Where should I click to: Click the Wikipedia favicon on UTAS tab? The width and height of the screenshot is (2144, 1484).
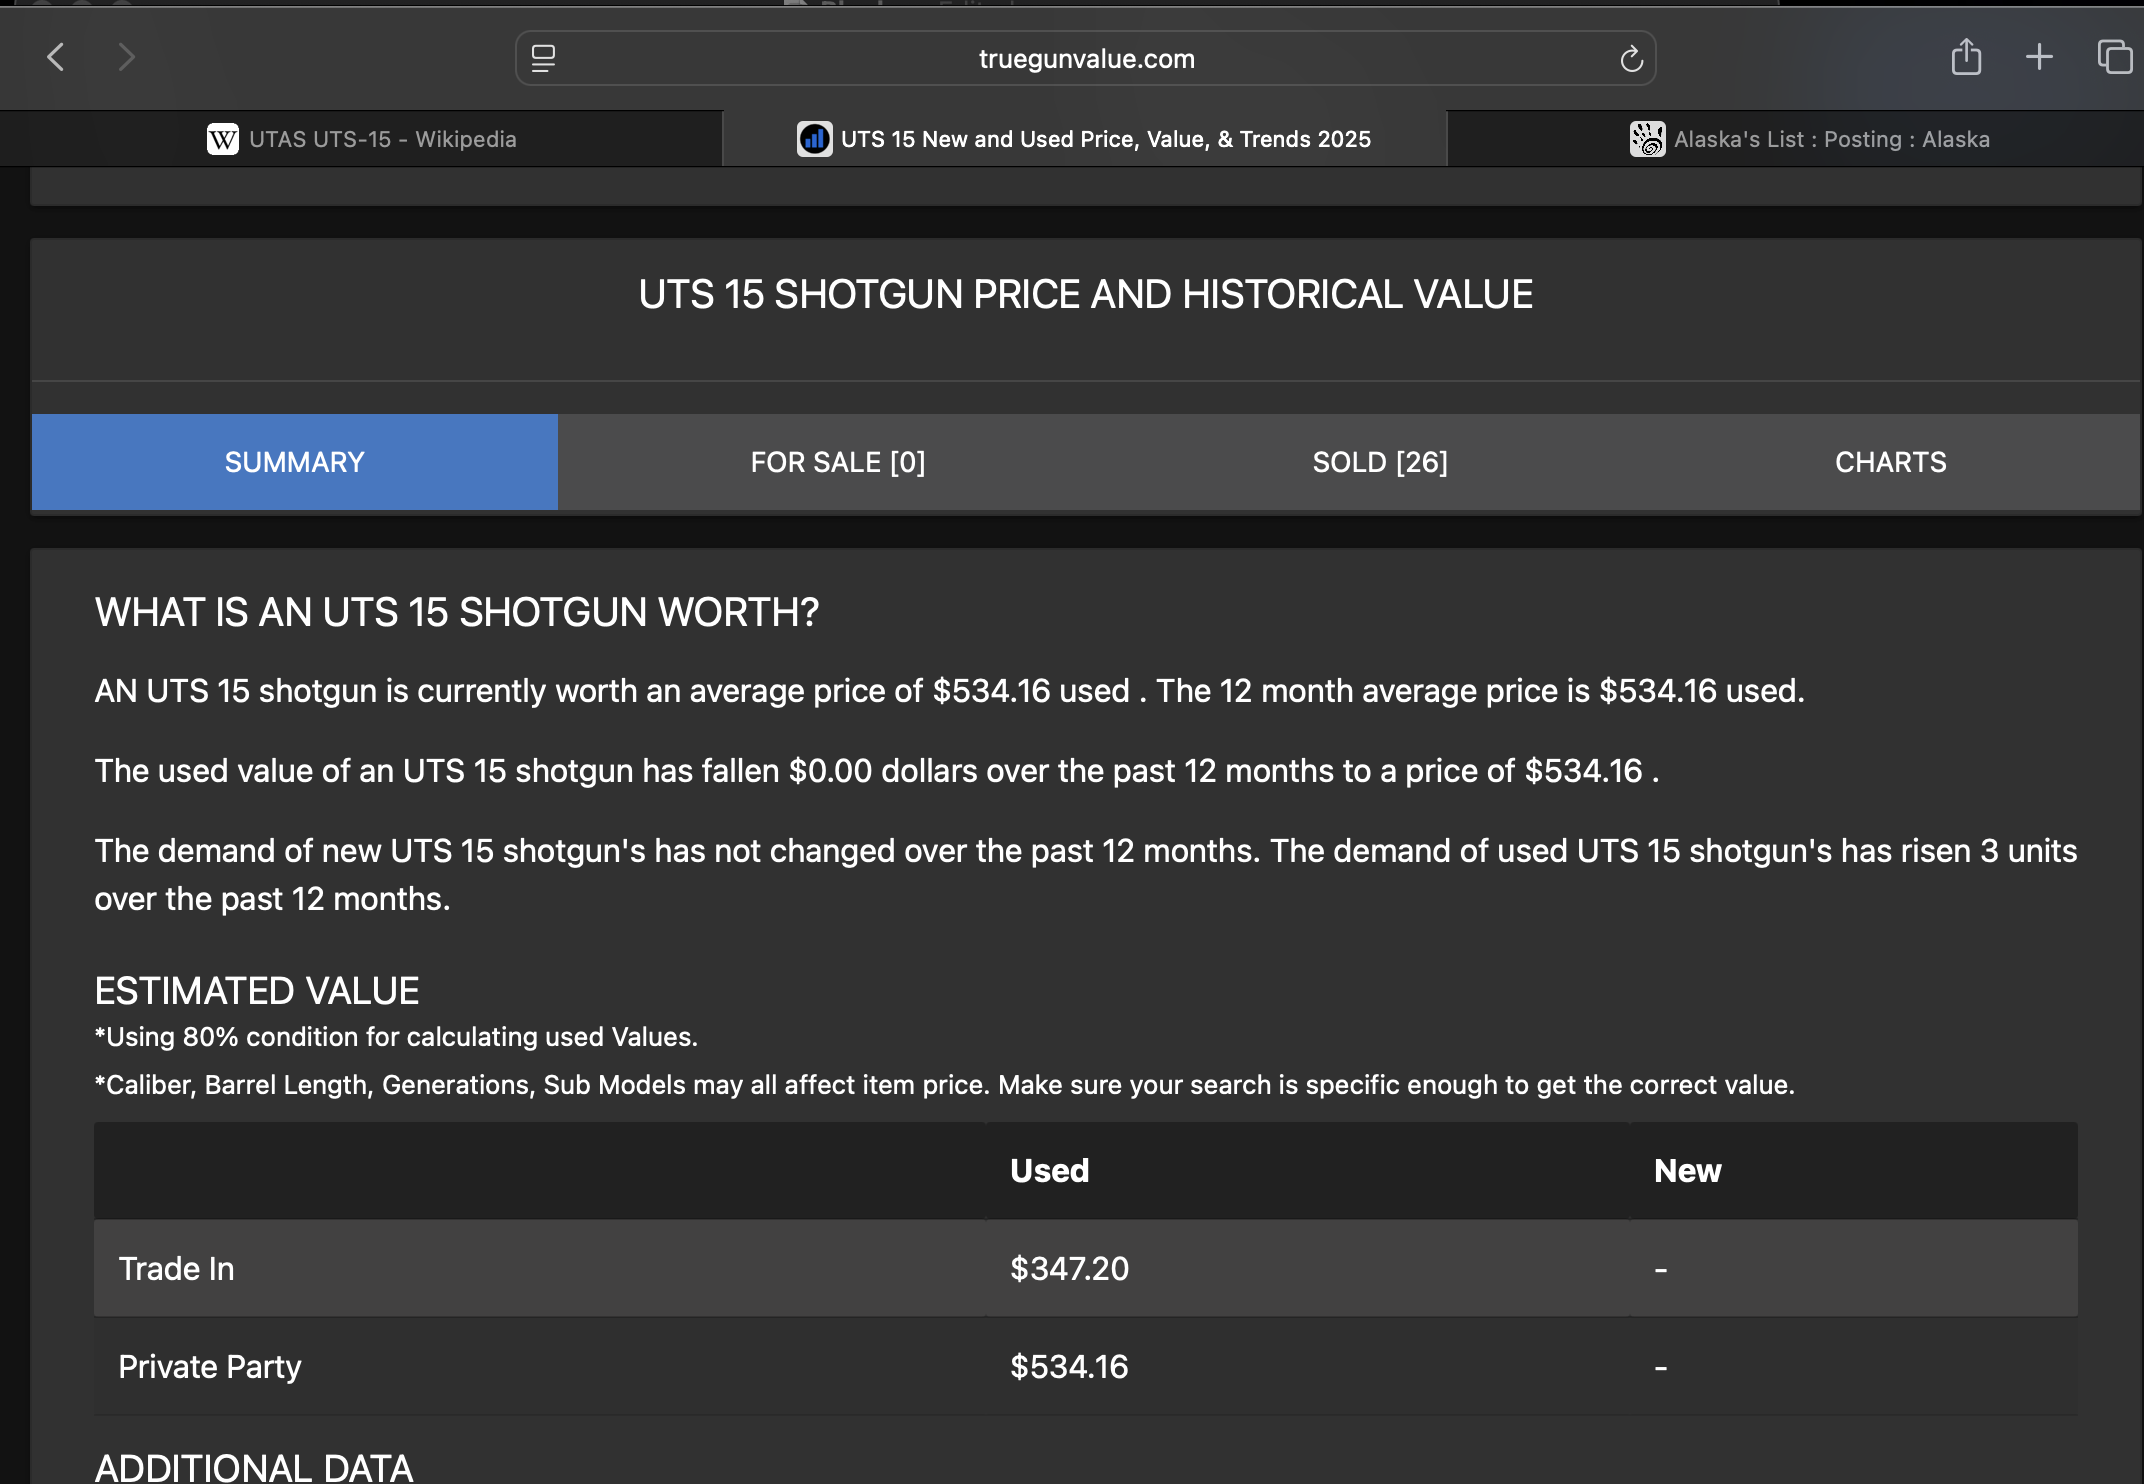[x=222, y=139]
